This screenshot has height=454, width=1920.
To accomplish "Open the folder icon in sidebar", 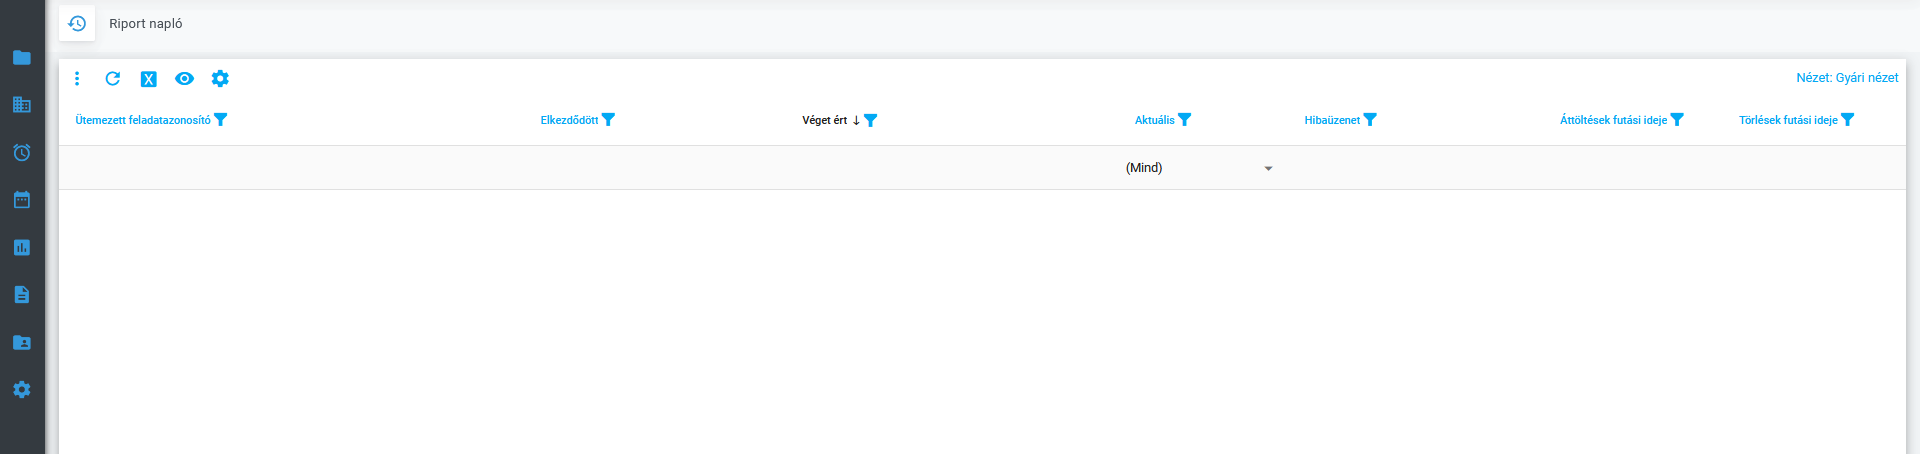I will (x=22, y=57).
